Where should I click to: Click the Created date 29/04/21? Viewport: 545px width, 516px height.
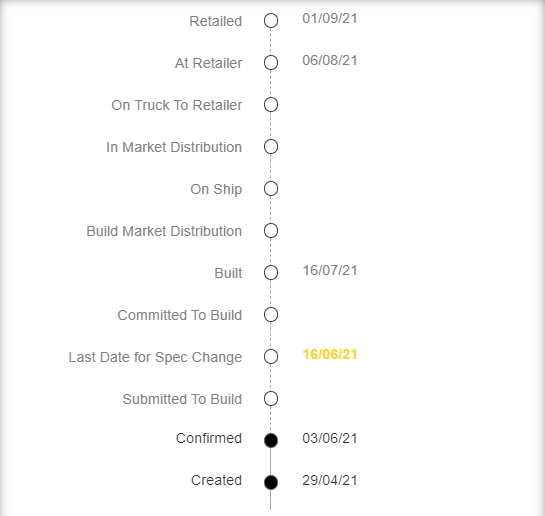pos(330,480)
